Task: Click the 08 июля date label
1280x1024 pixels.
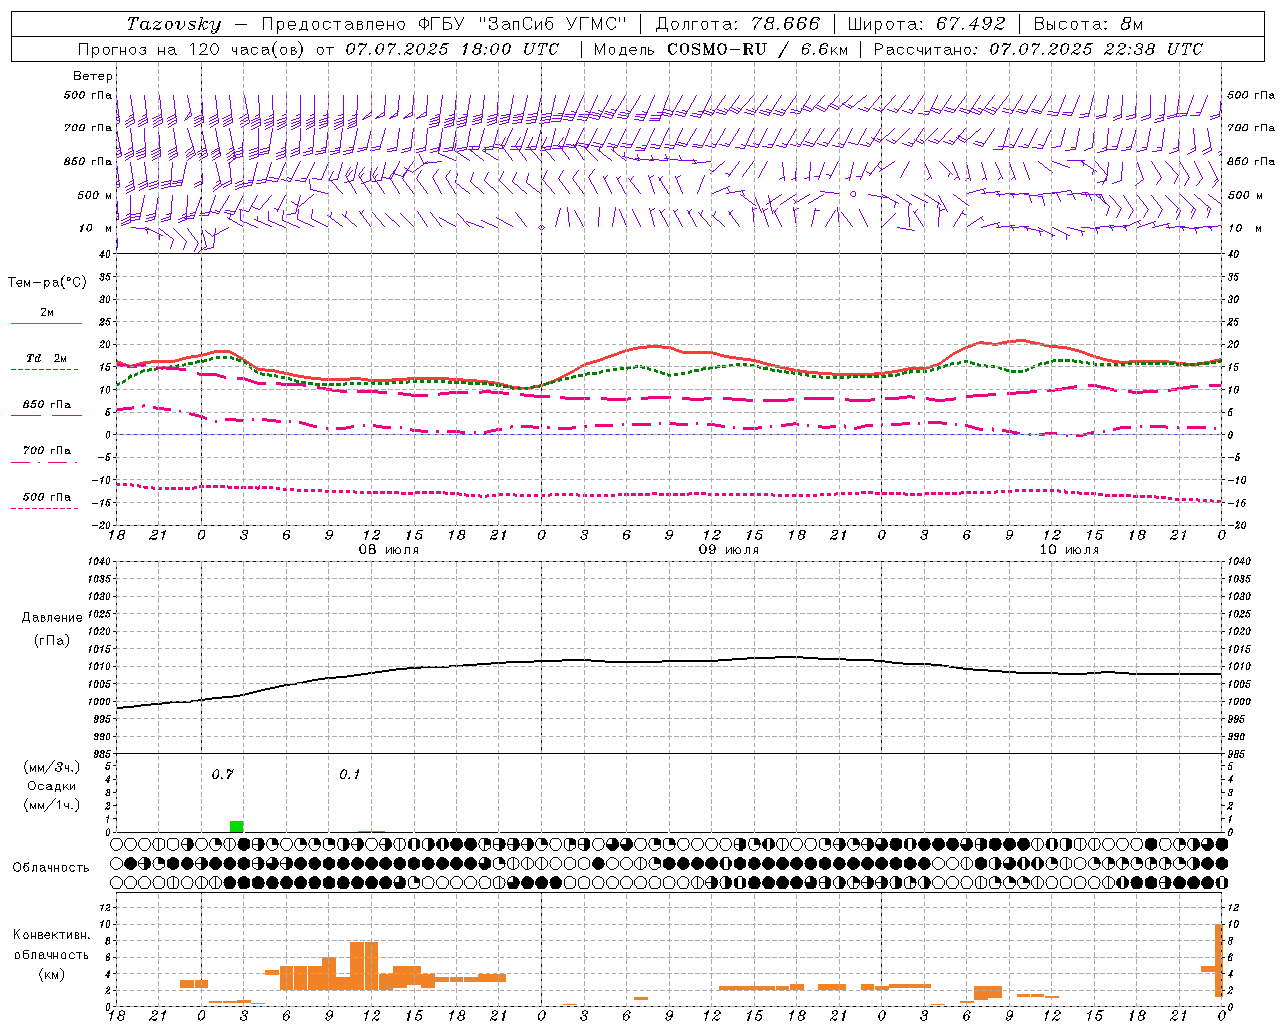Action: [389, 550]
